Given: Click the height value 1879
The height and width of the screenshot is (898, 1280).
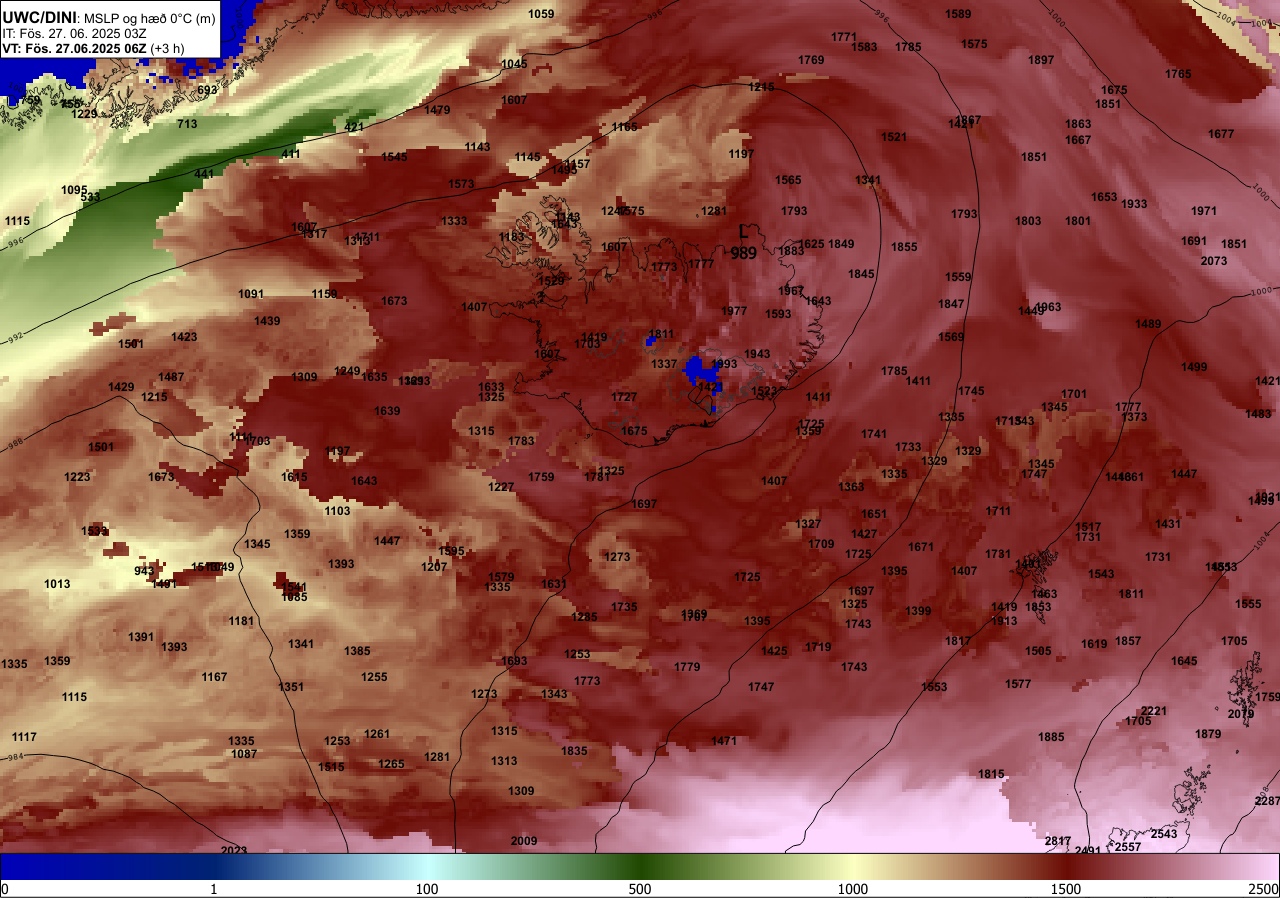Looking at the screenshot, I should click(x=1208, y=734).
